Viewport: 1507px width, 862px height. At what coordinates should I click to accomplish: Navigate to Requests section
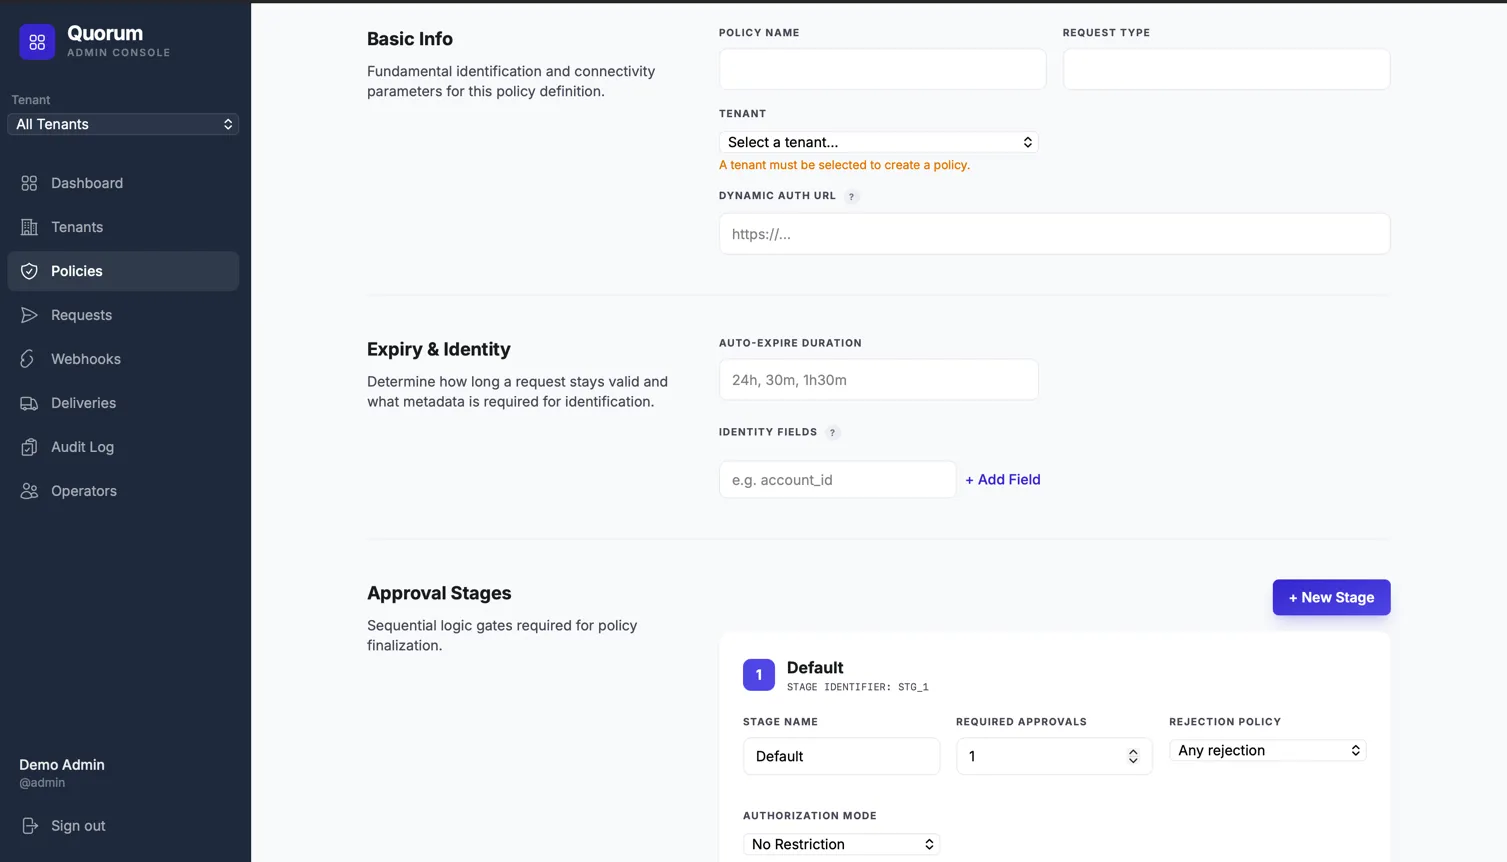[123, 315]
